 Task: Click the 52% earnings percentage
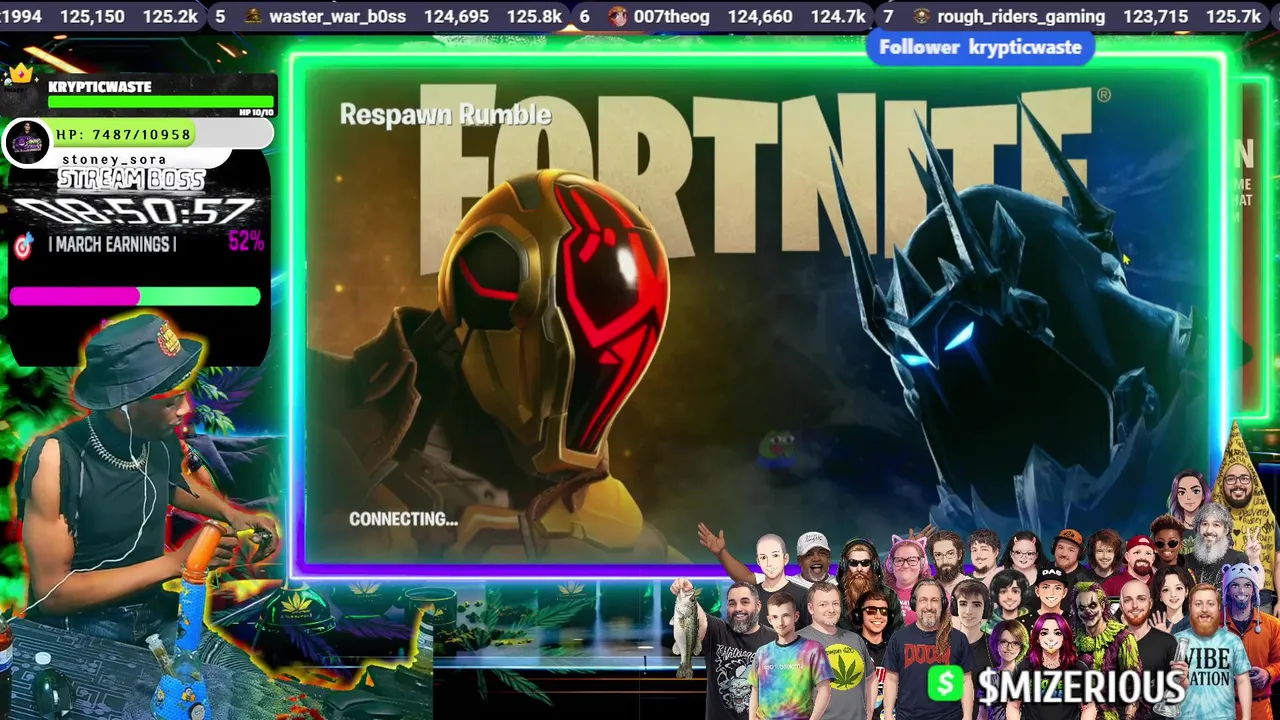pyautogui.click(x=246, y=241)
